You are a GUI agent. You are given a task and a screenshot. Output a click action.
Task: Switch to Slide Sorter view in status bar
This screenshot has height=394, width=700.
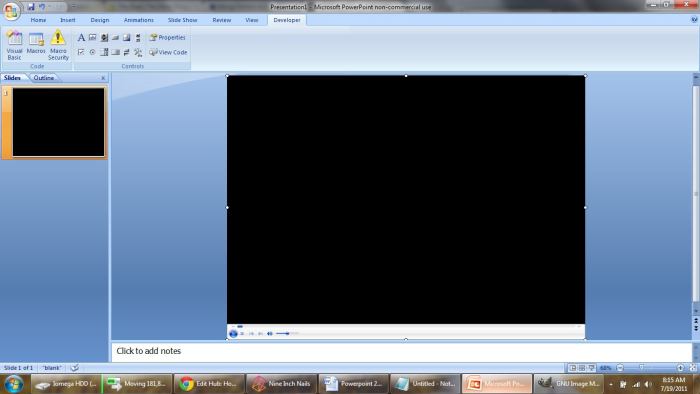pos(582,368)
